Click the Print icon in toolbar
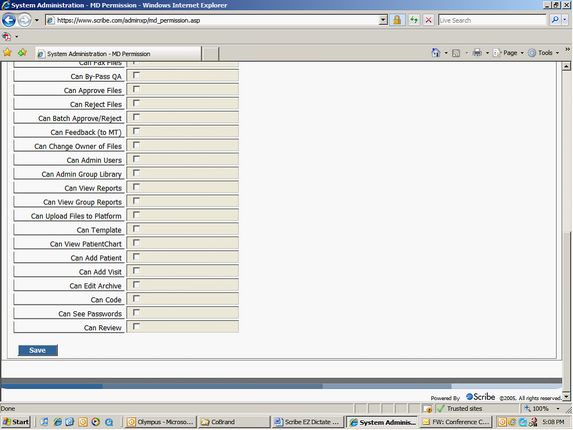 477,53
